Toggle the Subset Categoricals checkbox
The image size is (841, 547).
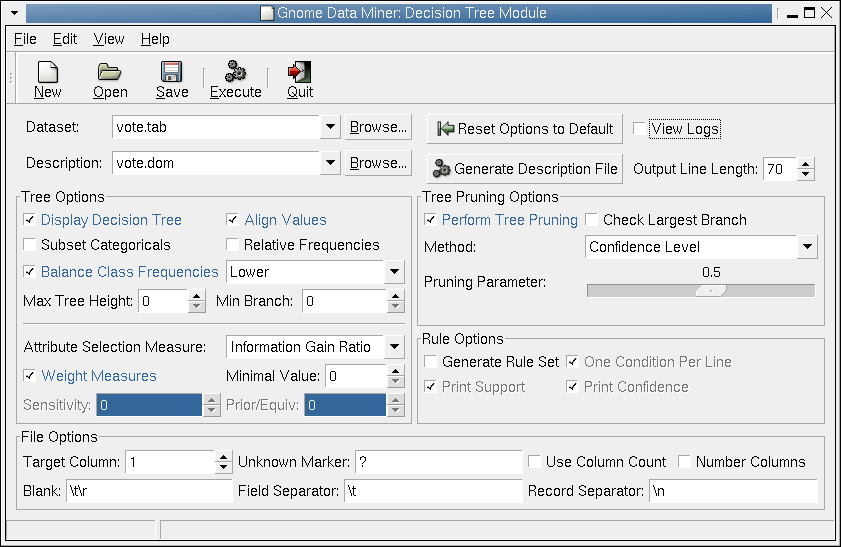29,245
